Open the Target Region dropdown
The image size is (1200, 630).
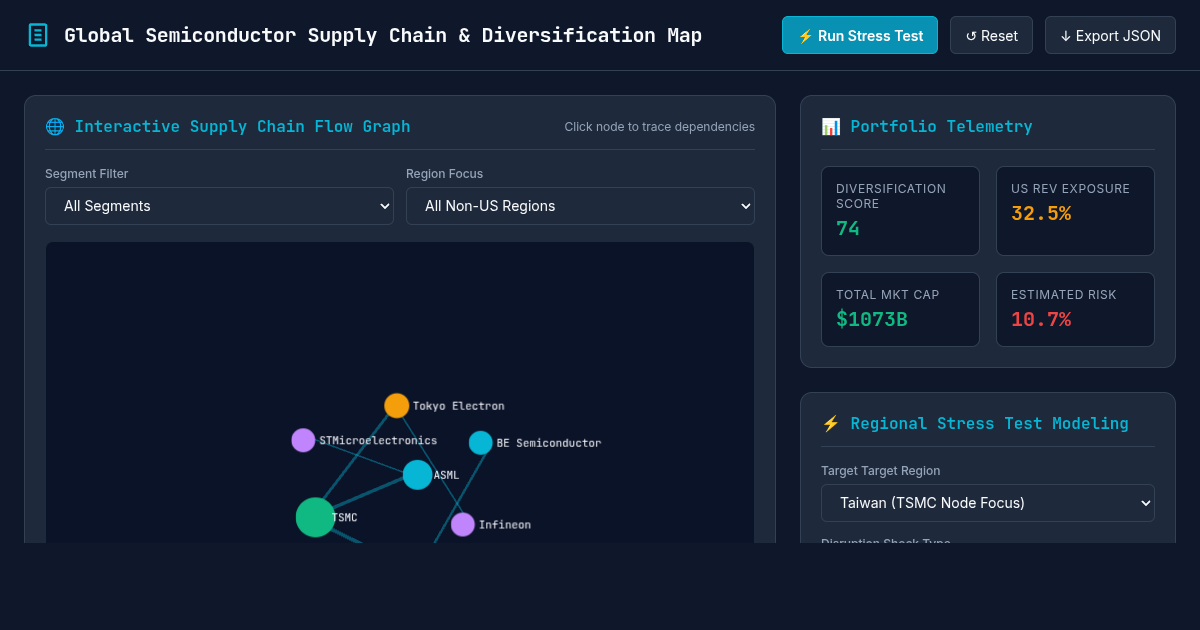tap(988, 503)
